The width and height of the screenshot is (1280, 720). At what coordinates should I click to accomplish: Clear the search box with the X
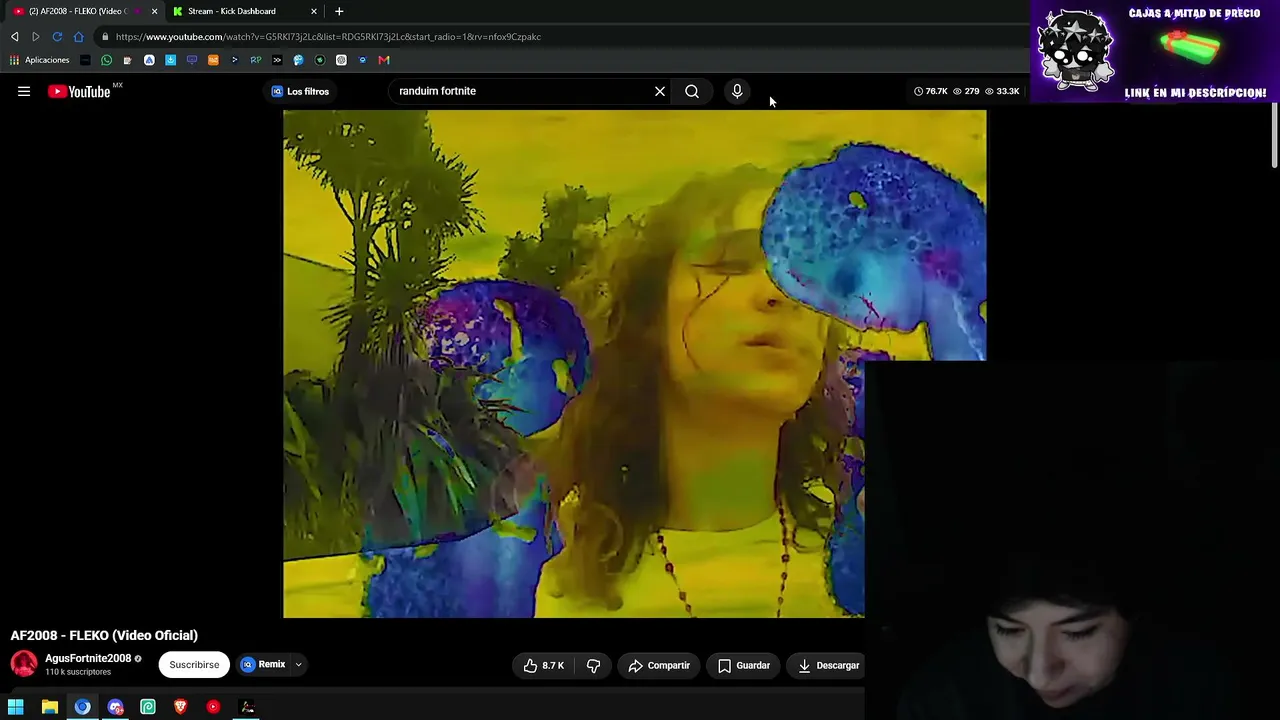[660, 91]
